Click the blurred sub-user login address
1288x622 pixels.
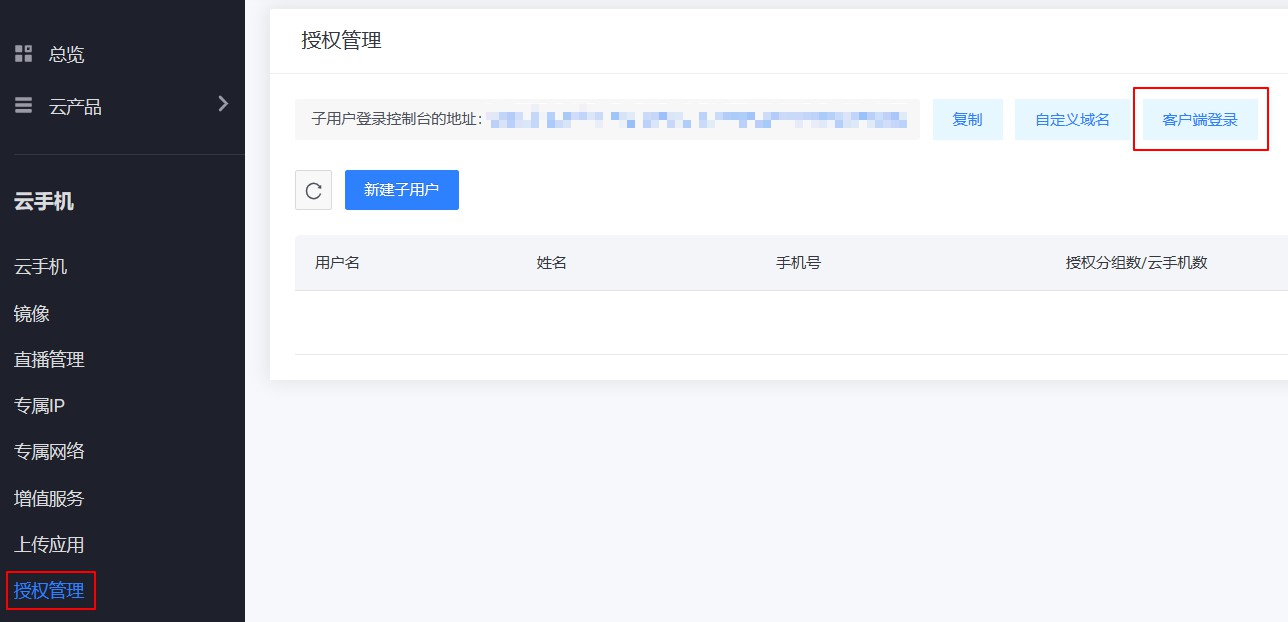pos(698,120)
